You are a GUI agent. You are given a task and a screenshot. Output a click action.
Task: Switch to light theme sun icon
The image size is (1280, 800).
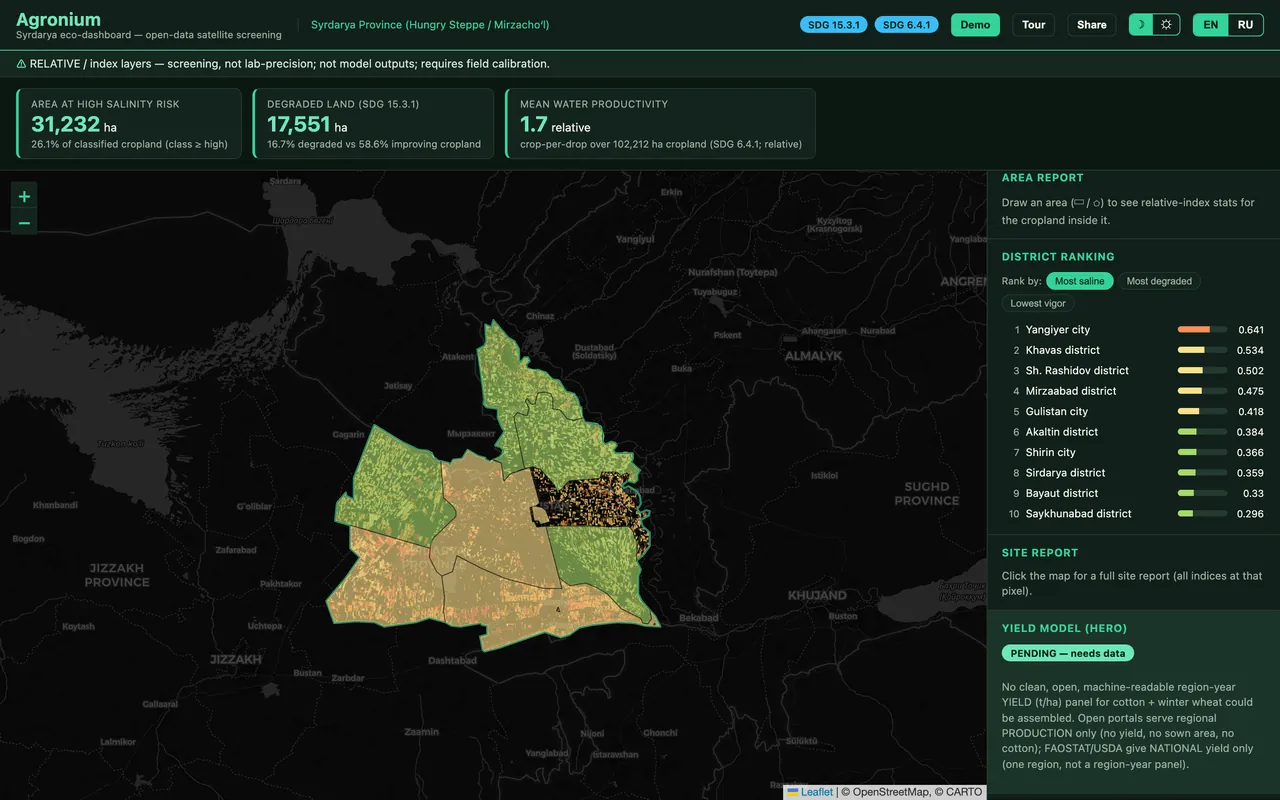[1166, 25]
